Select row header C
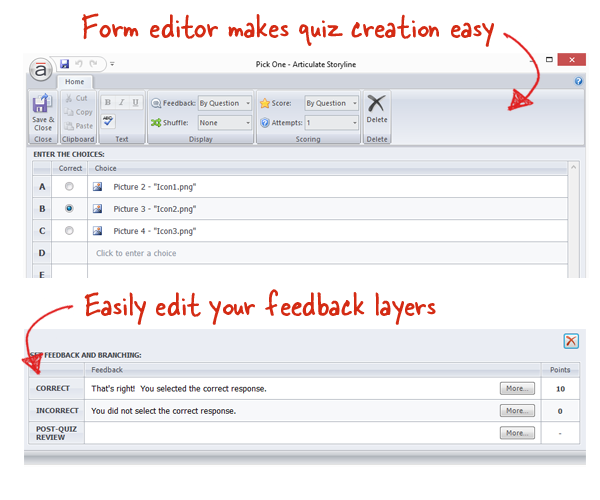This screenshot has width=600, height=500. [42, 231]
